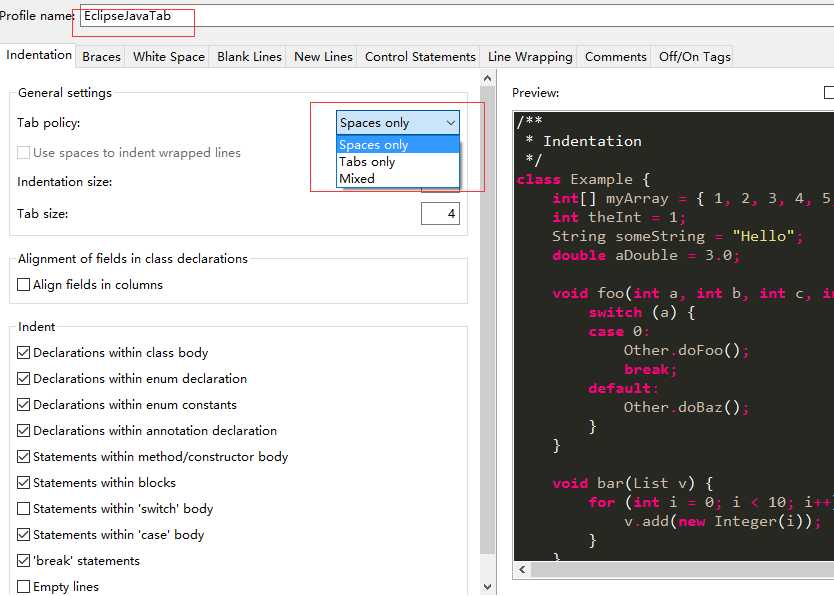Image resolution: width=834 pixels, height=596 pixels.
Task: Click the preview pane horizontal scrollbar track
Action: point(682,570)
